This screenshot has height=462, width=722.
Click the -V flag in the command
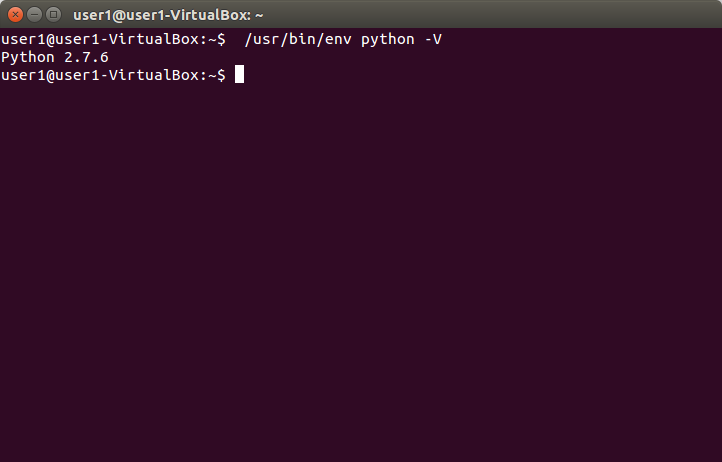pyautogui.click(x=432, y=39)
